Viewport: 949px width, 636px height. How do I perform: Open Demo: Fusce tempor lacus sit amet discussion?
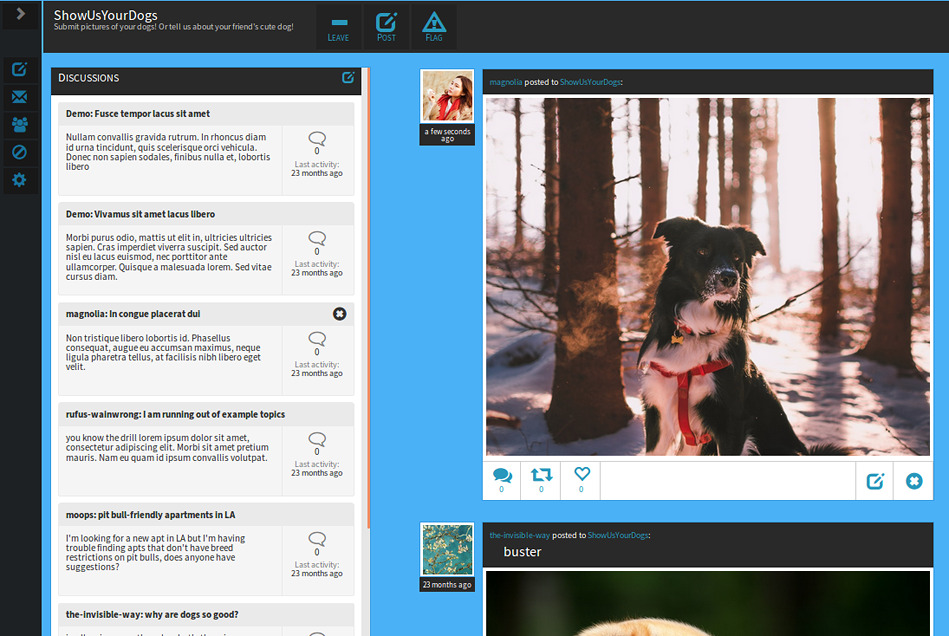tap(138, 114)
